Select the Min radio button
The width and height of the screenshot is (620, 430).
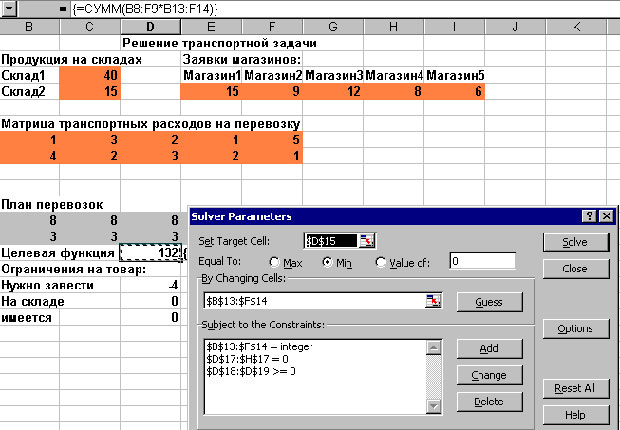pyautogui.click(x=327, y=262)
